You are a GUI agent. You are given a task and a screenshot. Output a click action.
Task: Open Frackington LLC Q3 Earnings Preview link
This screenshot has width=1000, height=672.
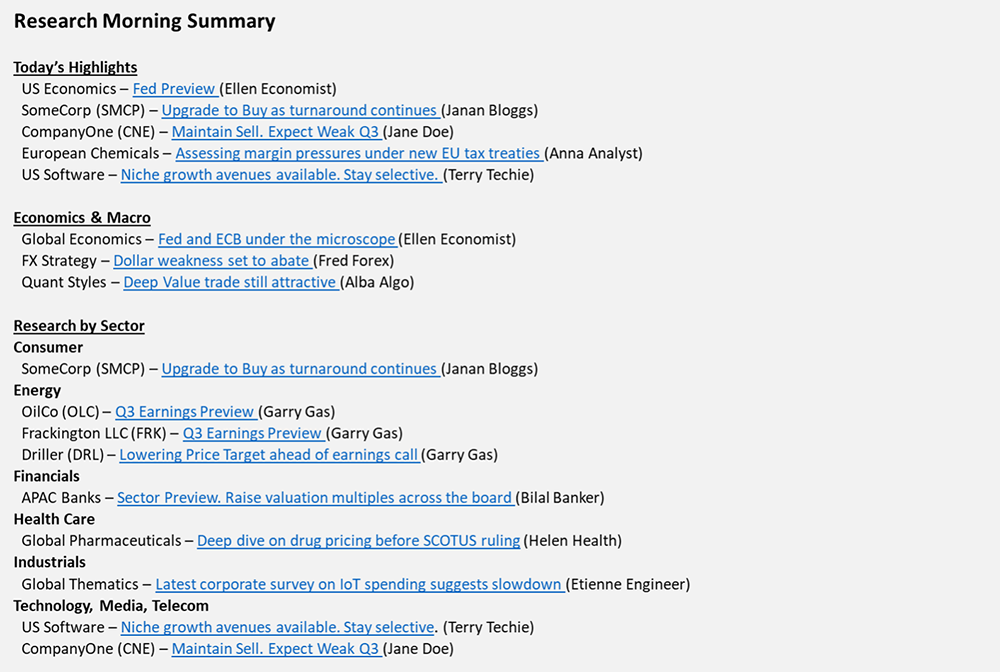[253, 434]
